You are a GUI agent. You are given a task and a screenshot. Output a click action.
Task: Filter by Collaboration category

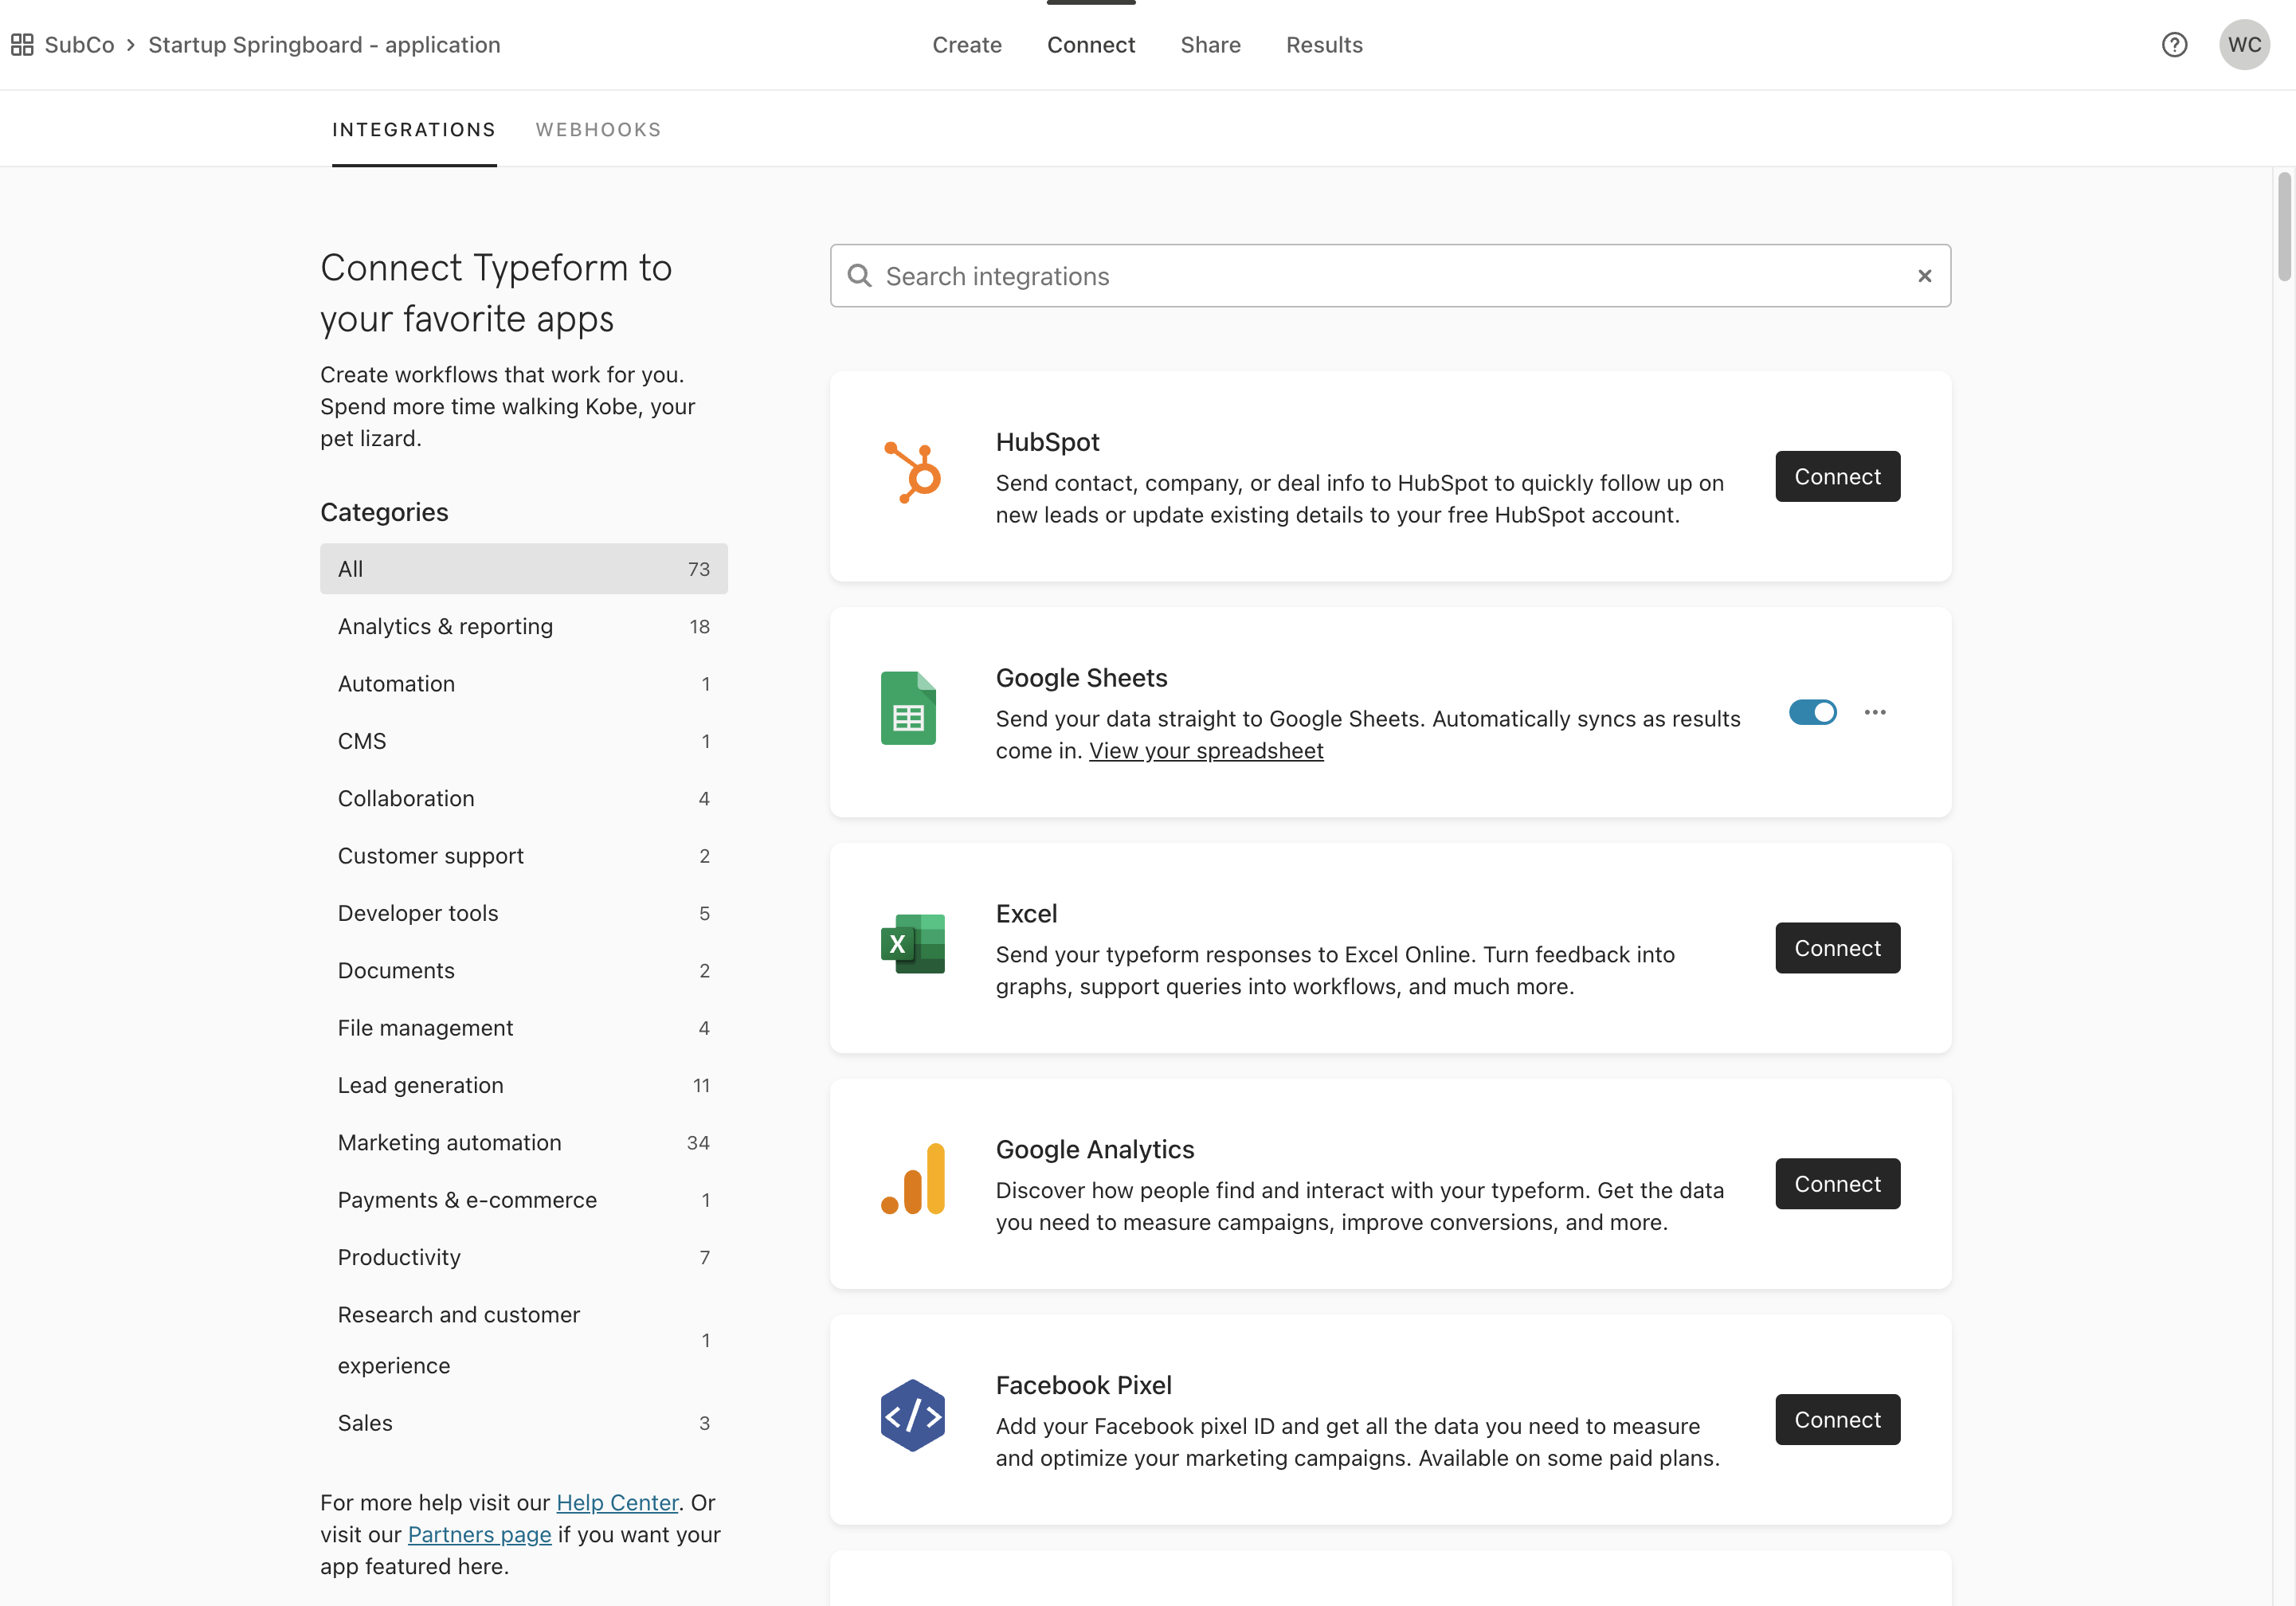click(524, 798)
